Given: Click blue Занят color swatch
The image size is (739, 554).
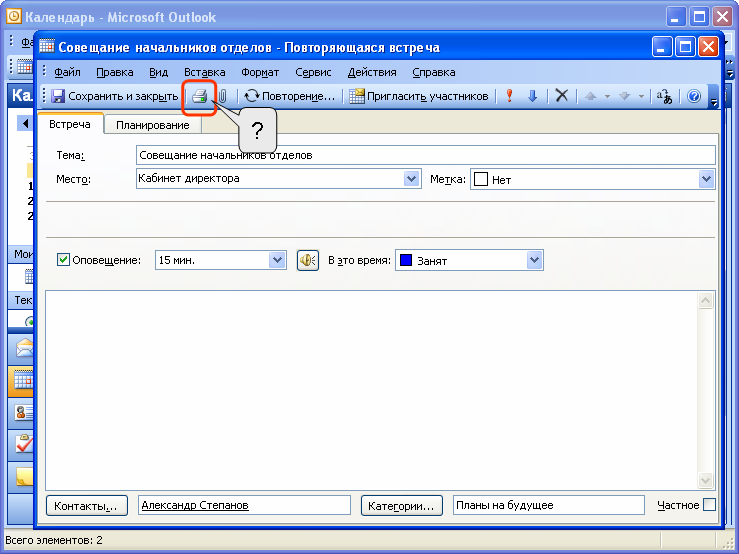Looking at the screenshot, I should [406, 260].
